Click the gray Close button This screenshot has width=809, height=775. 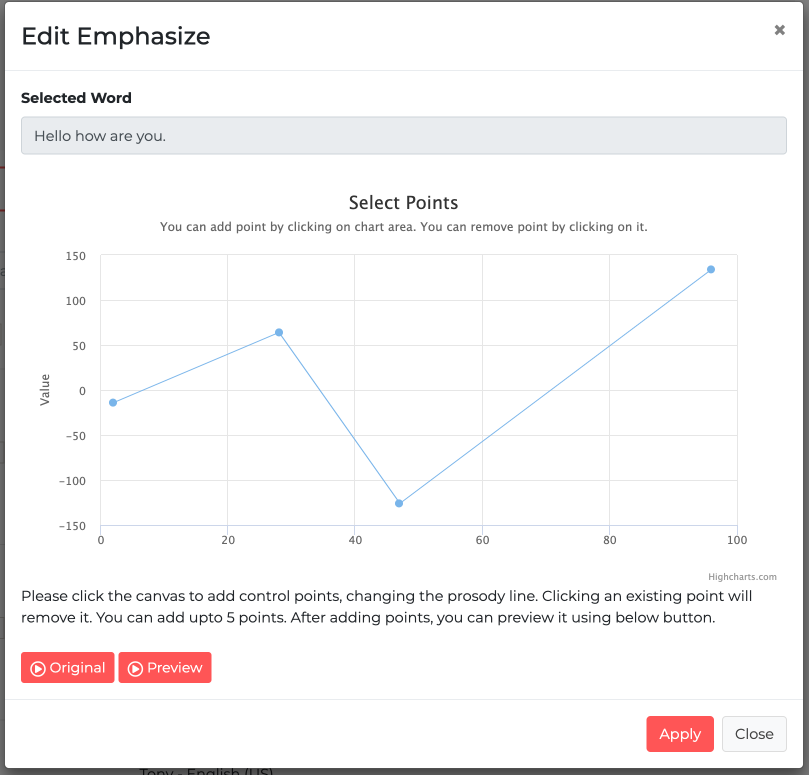[754, 734]
